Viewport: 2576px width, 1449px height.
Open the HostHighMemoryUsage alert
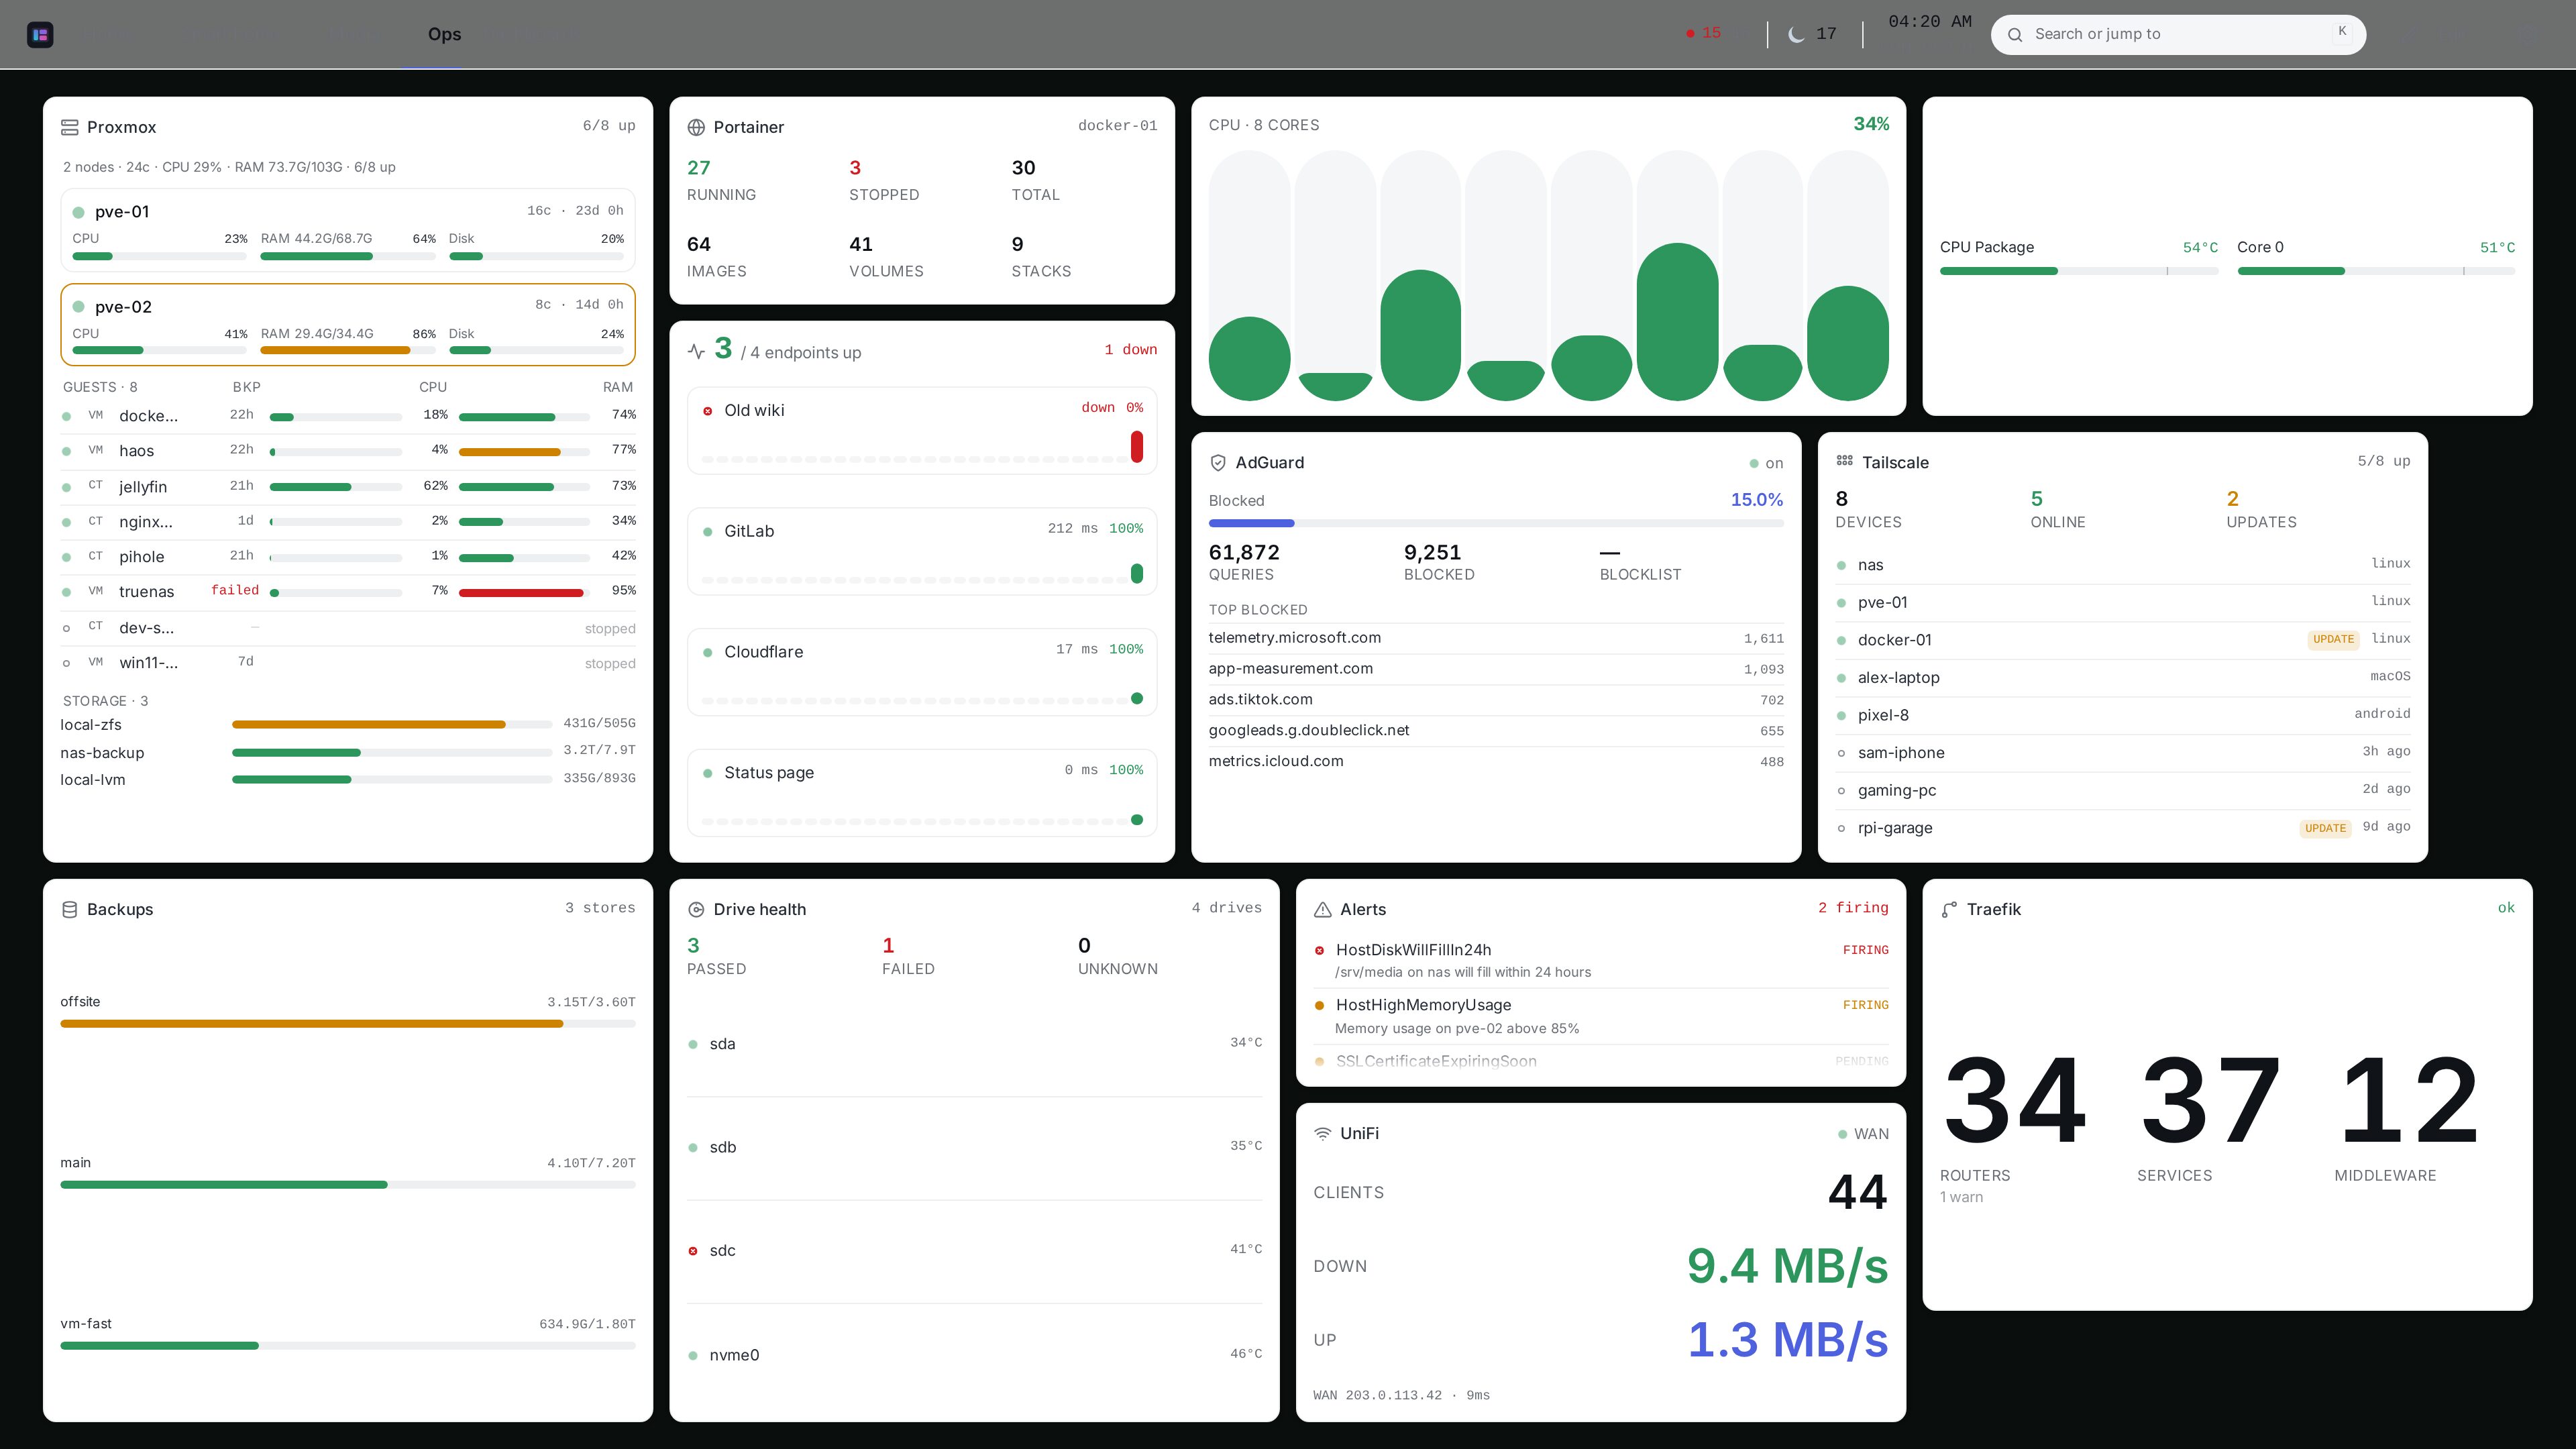tap(1601, 1016)
